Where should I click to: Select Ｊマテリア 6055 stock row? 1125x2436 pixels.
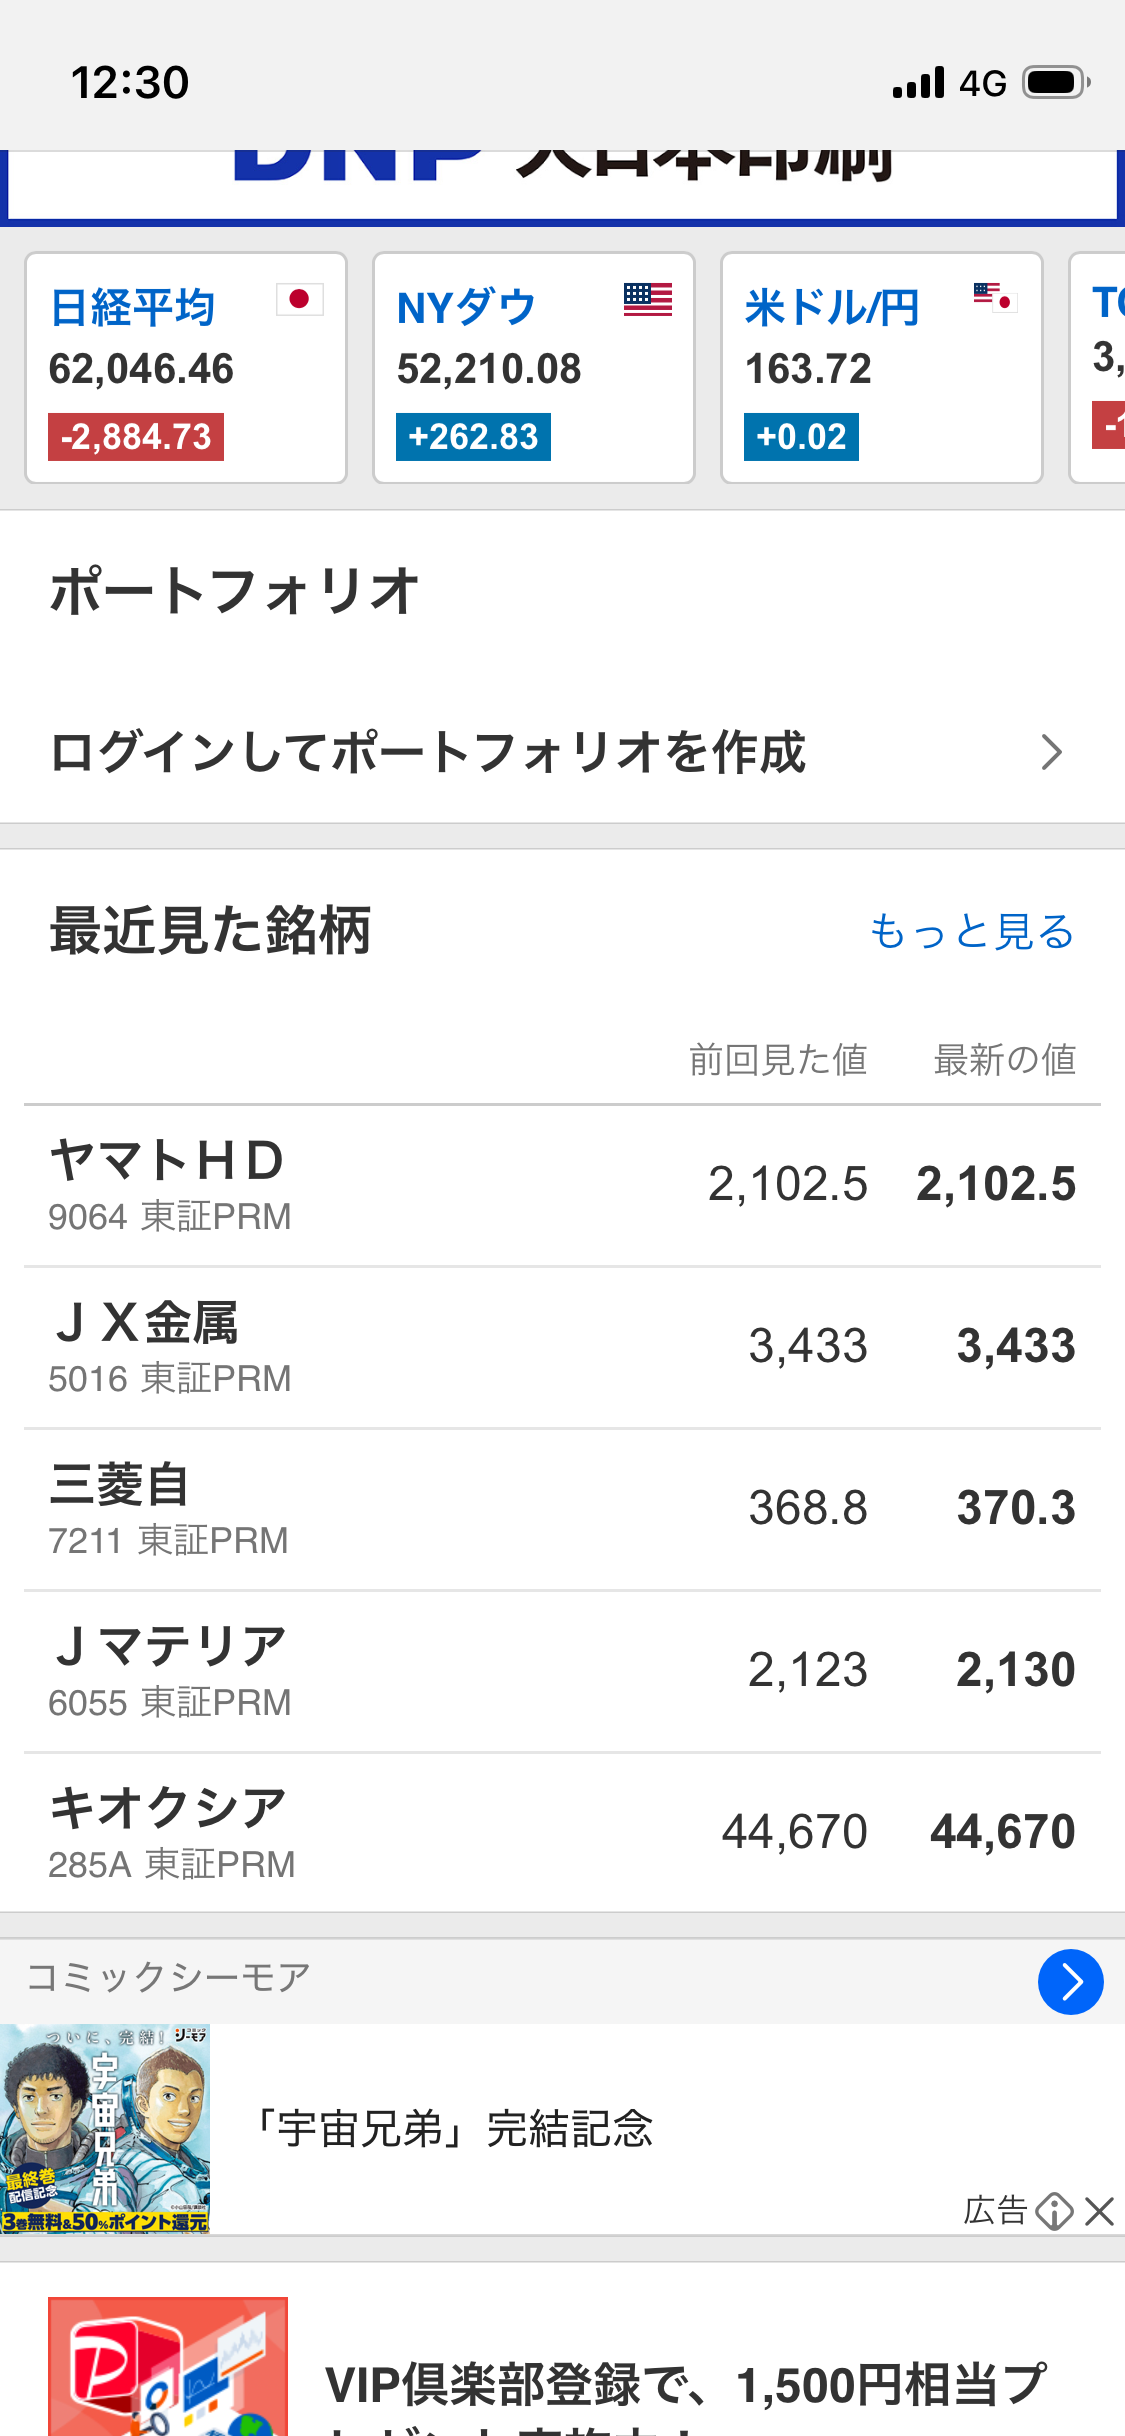(x=562, y=1672)
